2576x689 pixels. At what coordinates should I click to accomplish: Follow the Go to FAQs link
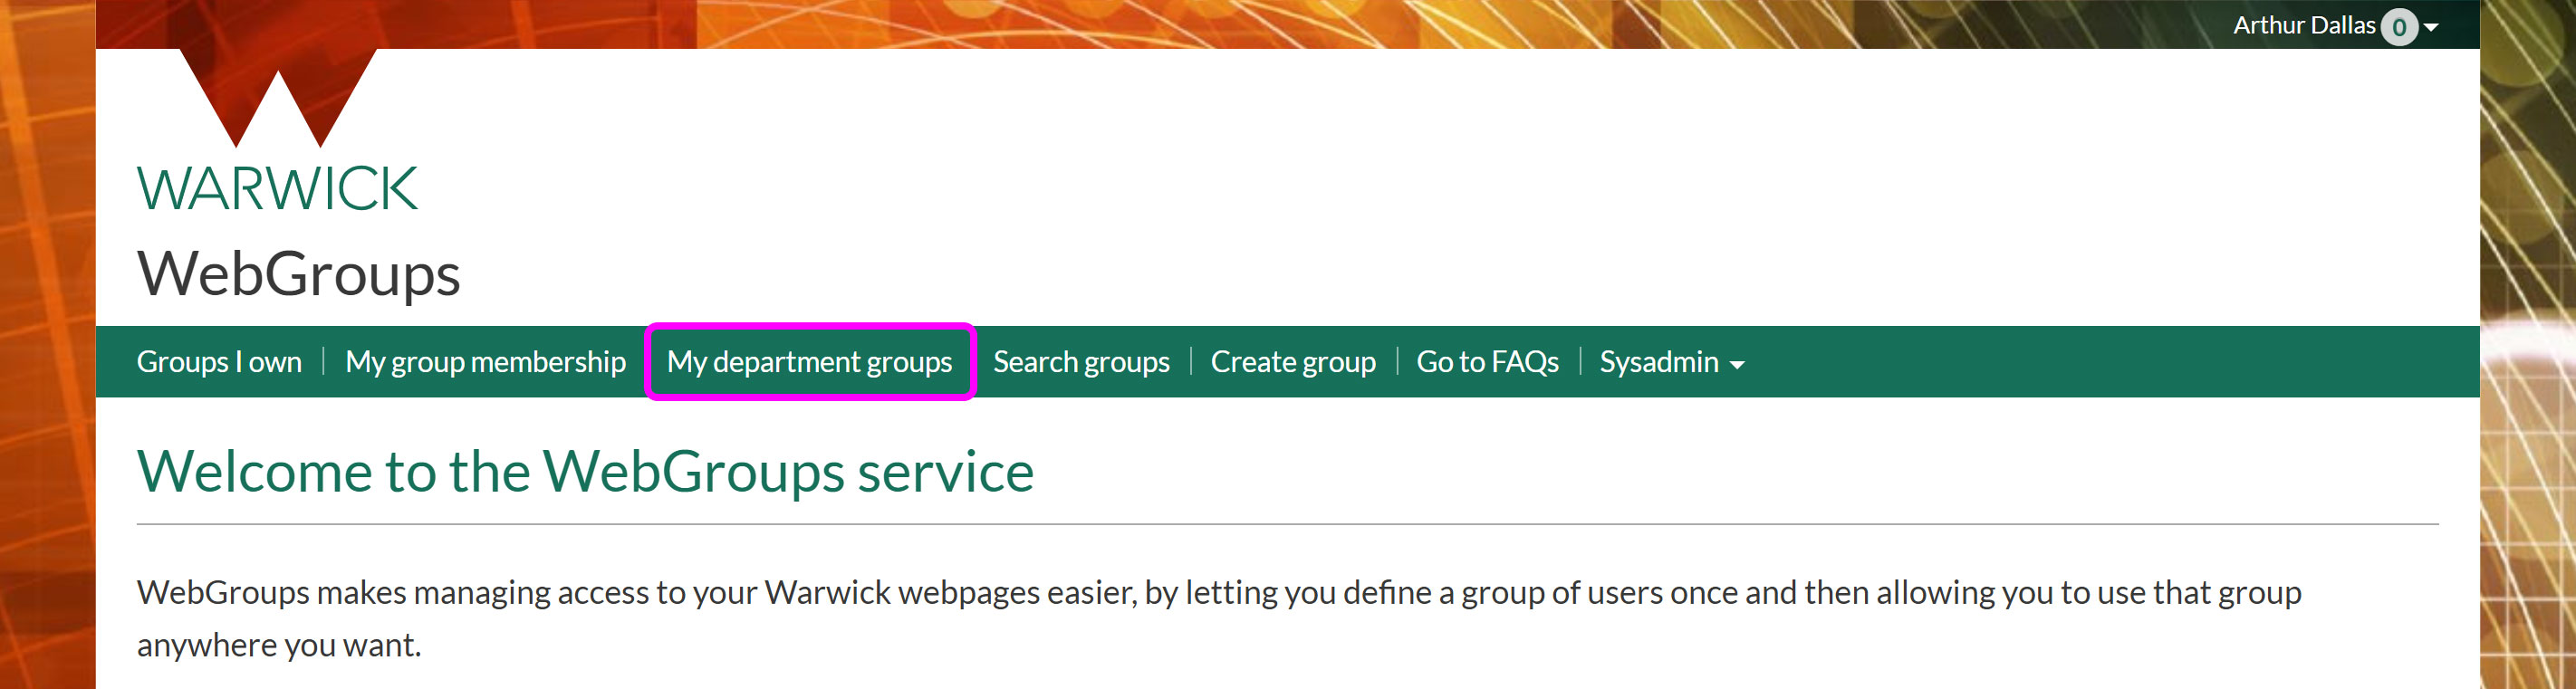click(1486, 361)
